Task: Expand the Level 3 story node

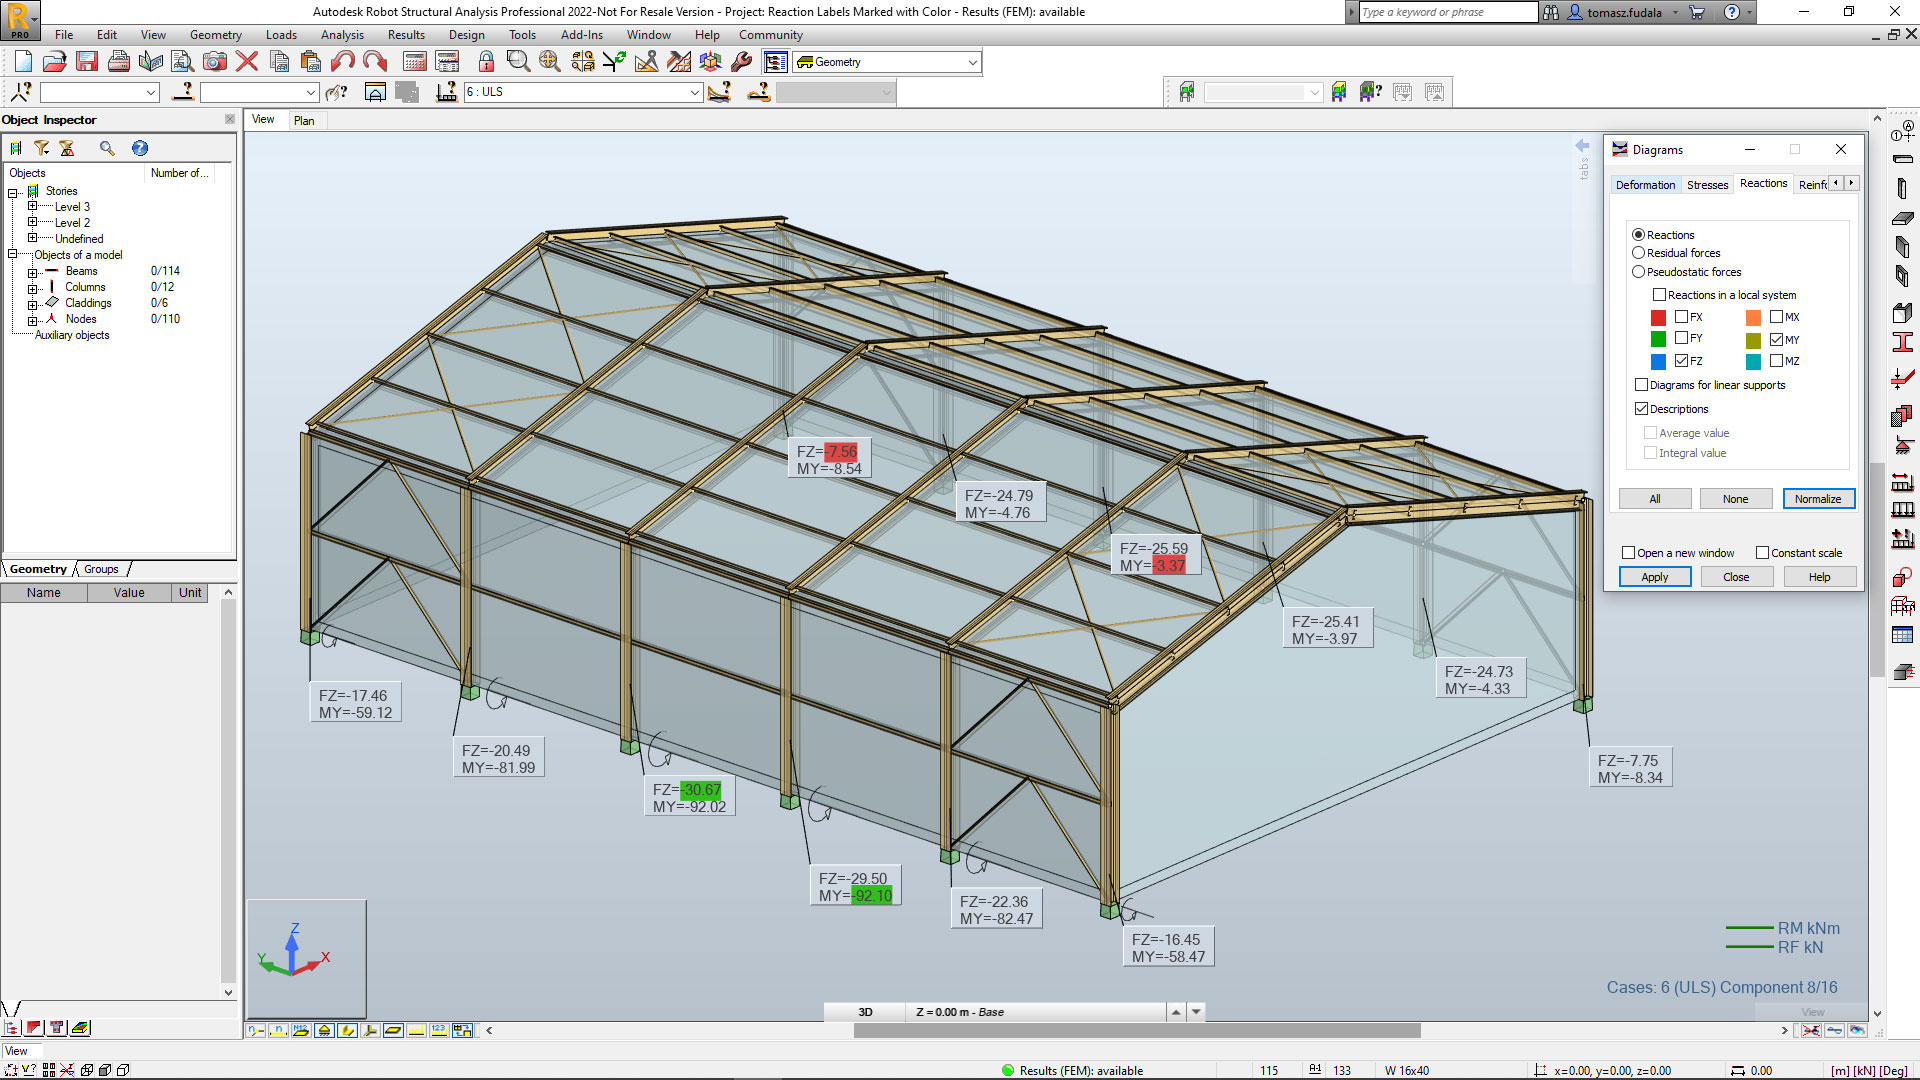Action: (x=33, y=207)
